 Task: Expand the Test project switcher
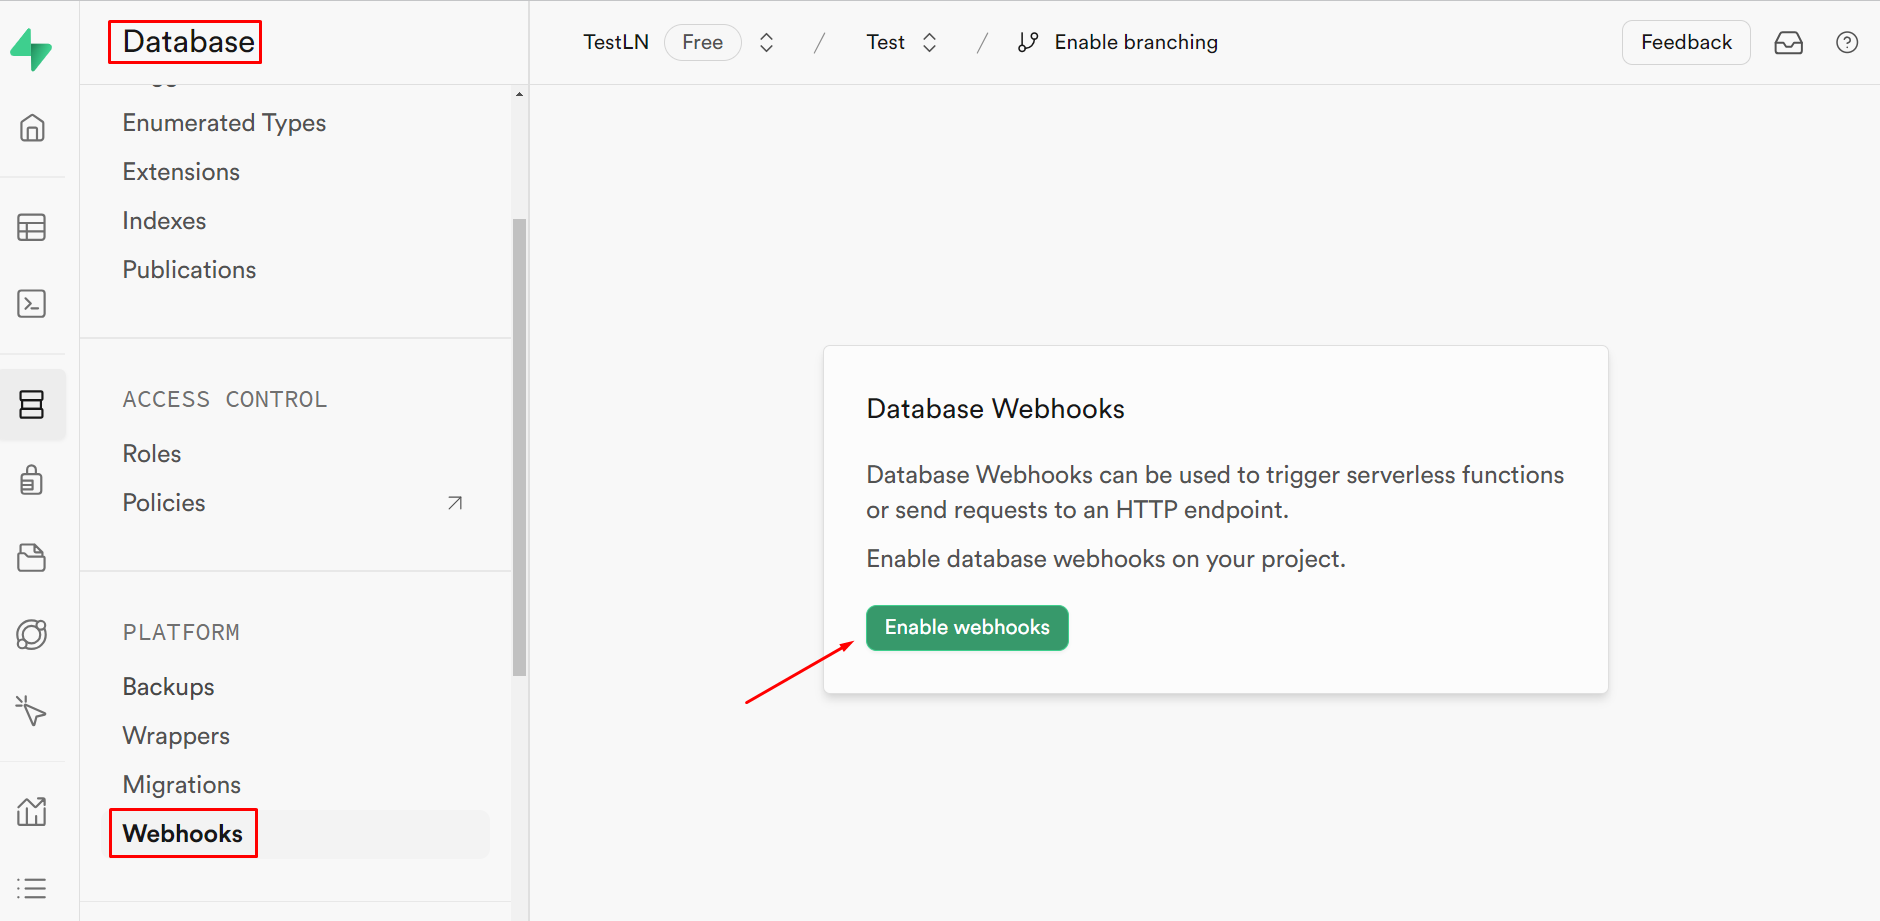[x=929, y=42]
